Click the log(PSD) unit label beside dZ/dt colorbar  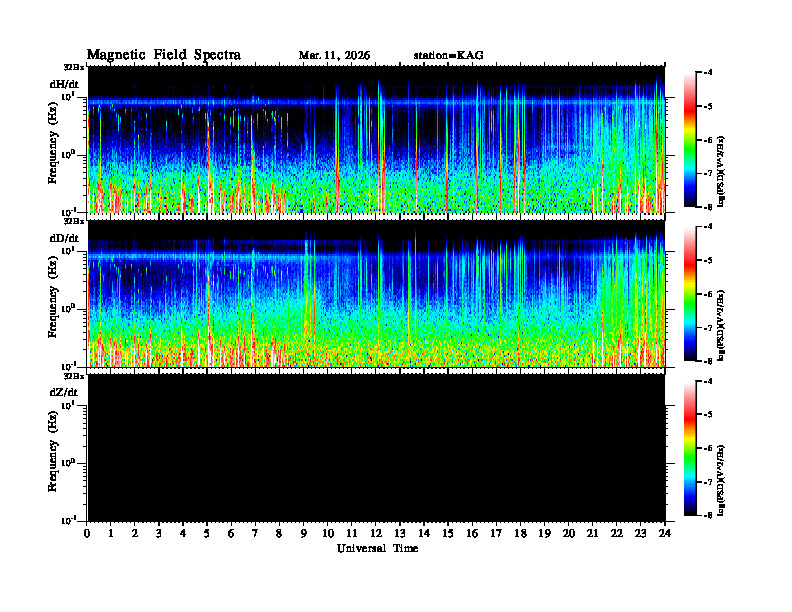pos(721,480)
